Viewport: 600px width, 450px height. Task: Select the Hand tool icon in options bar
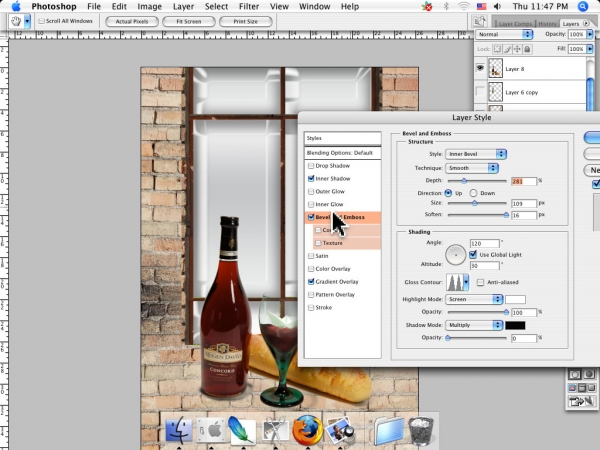click(16, 21)
